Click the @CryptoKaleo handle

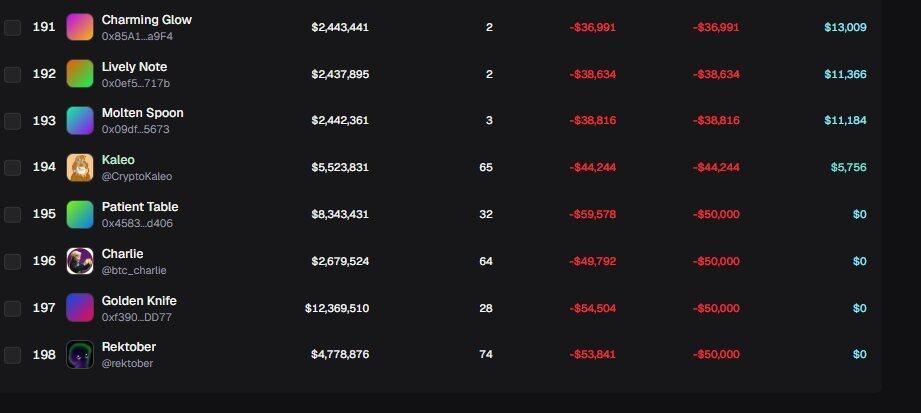coord(137,176)
